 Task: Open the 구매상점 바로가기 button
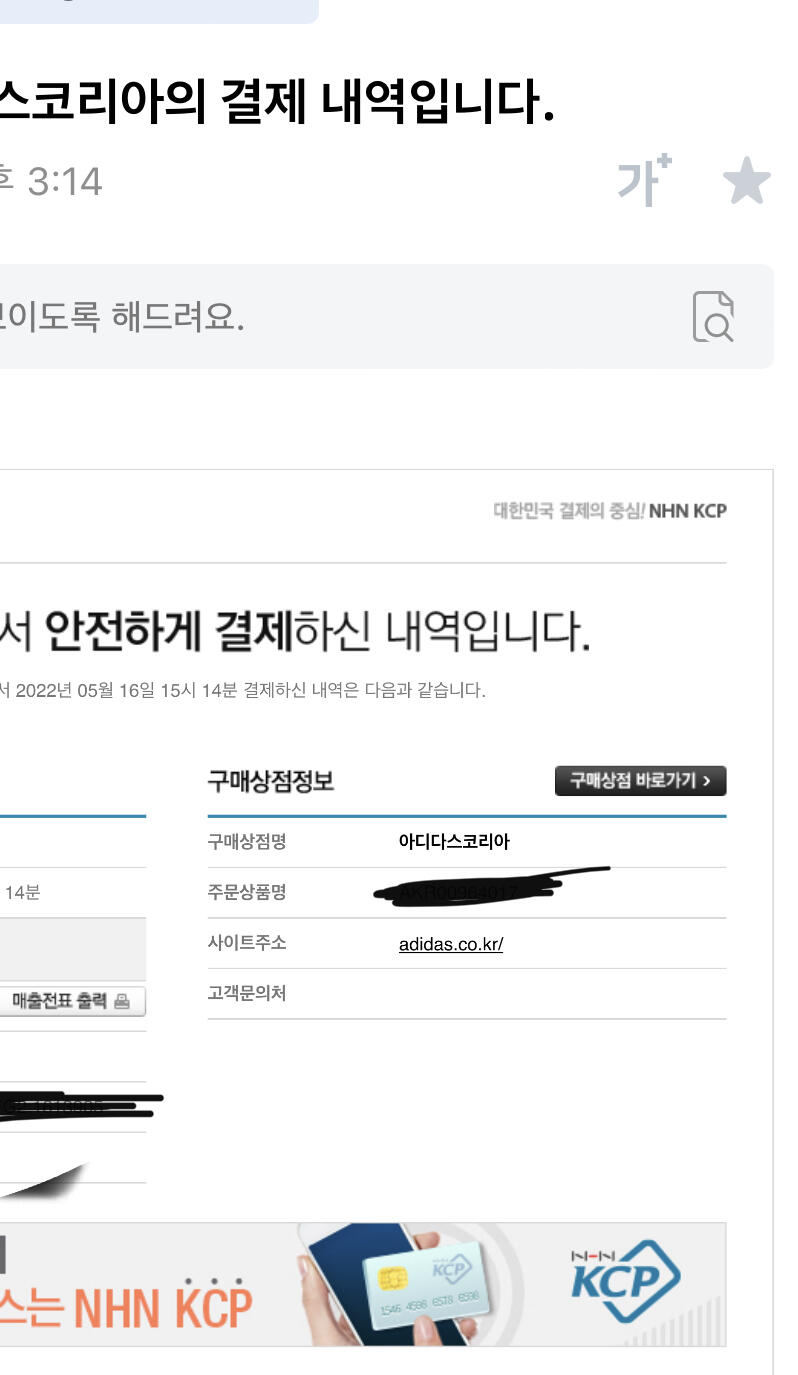(640, 781)
